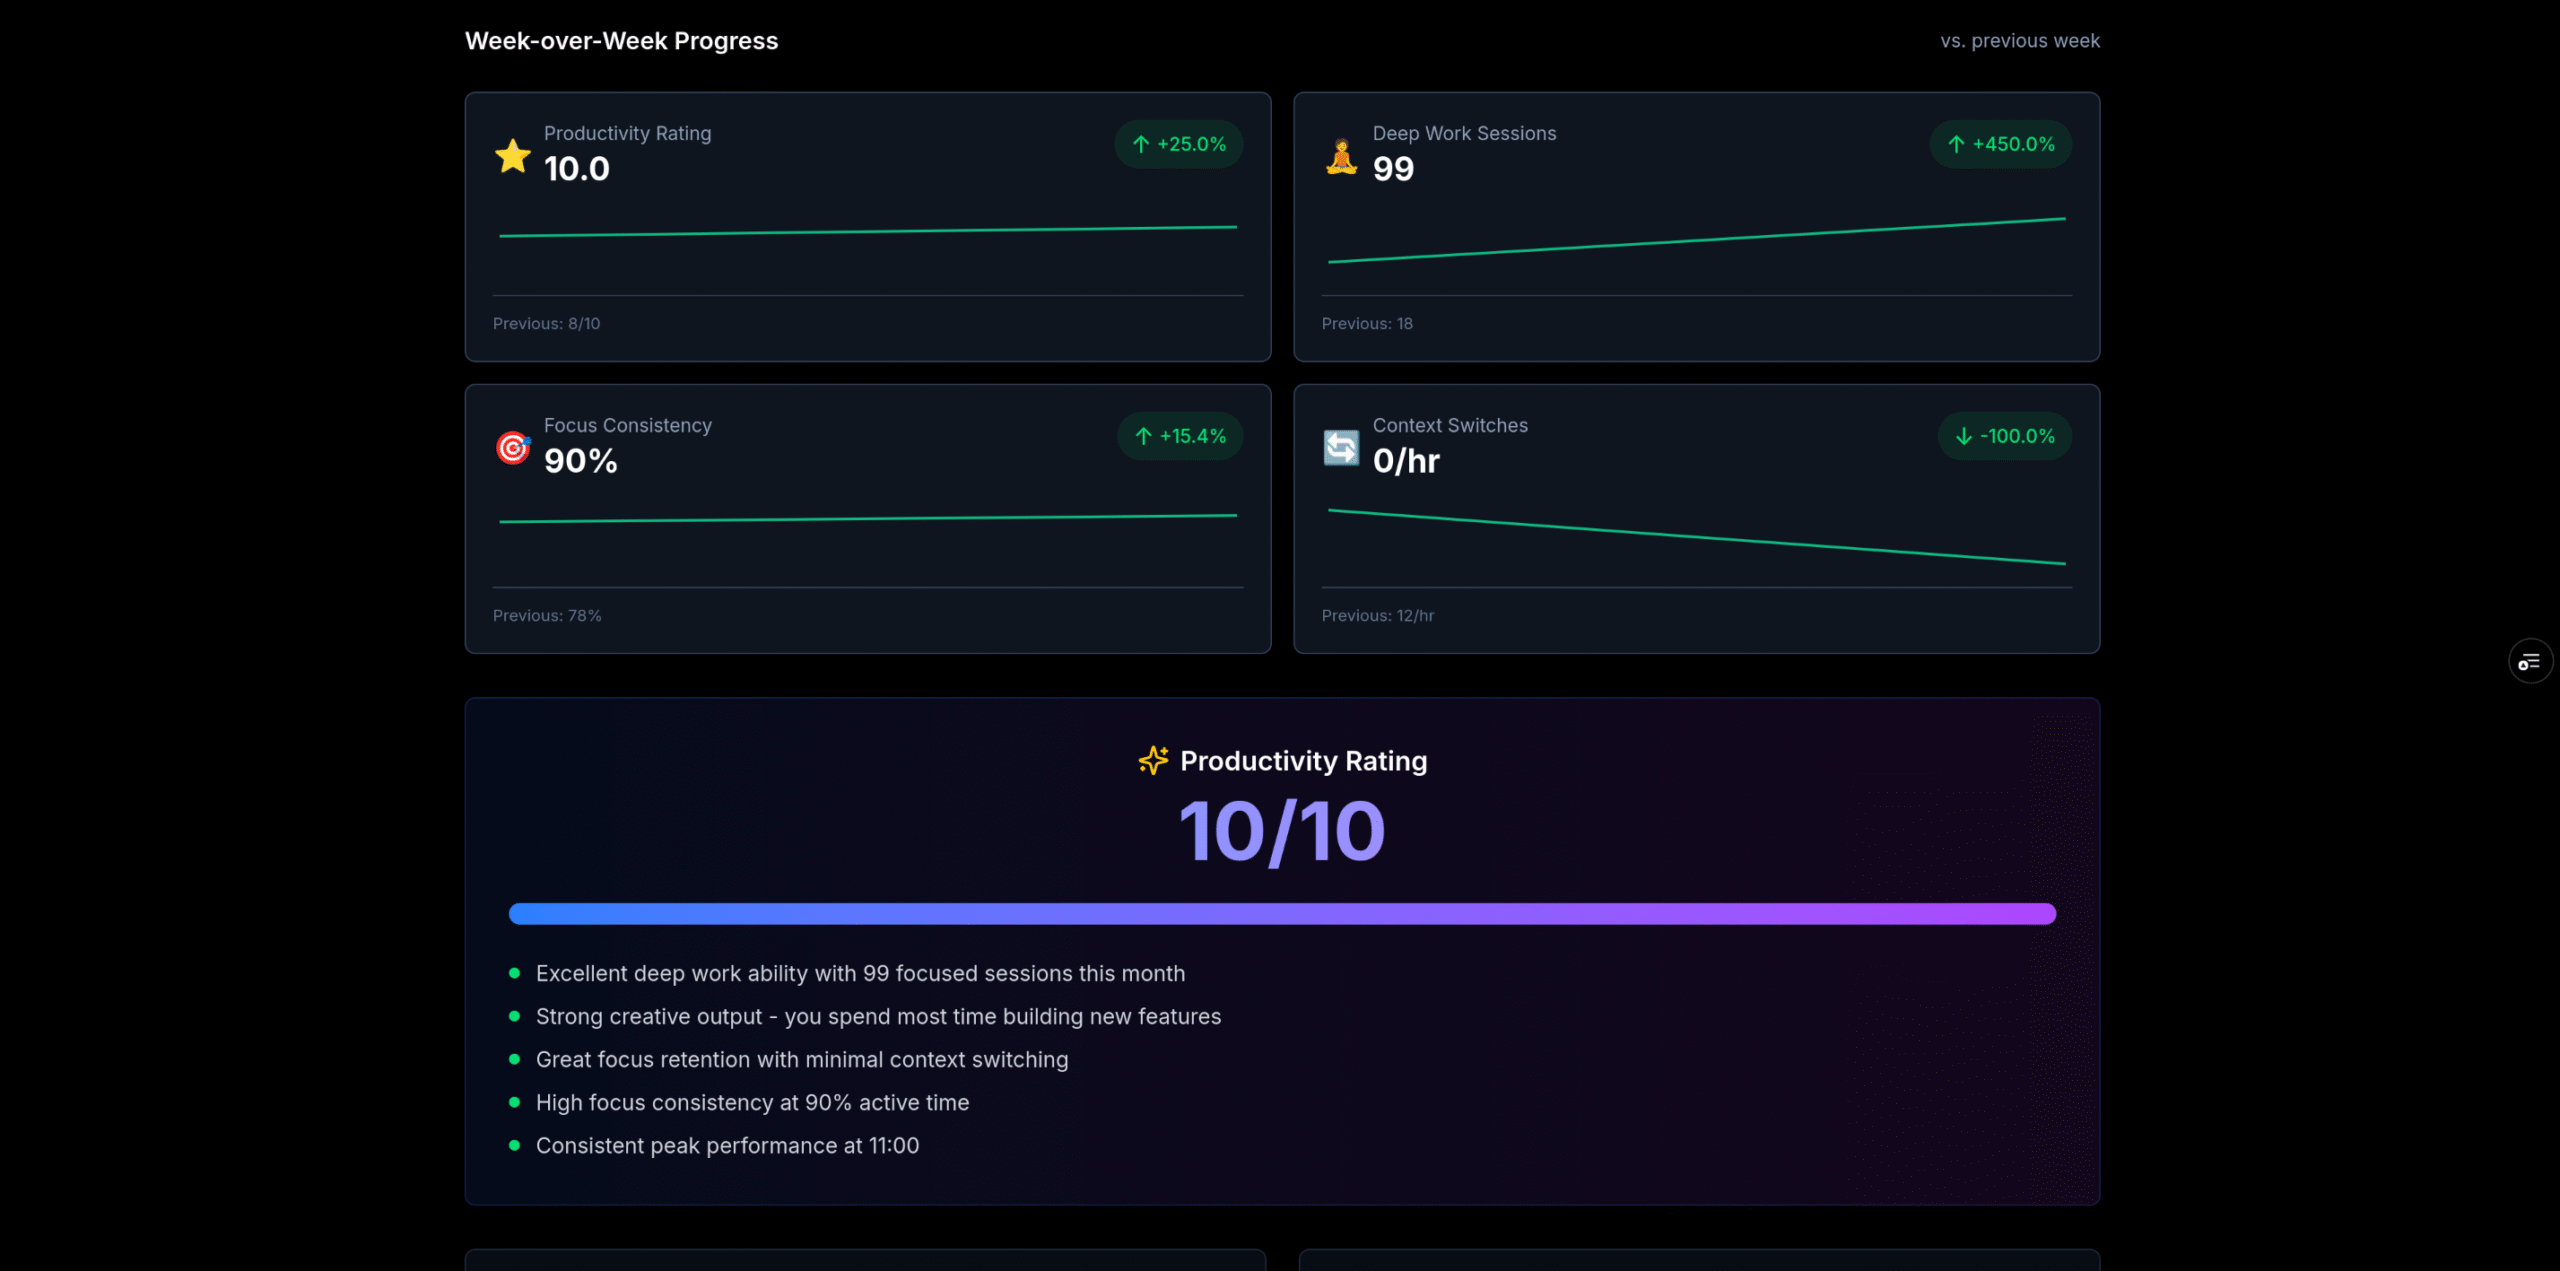Click the 'vs. previous week' label

2019,41
